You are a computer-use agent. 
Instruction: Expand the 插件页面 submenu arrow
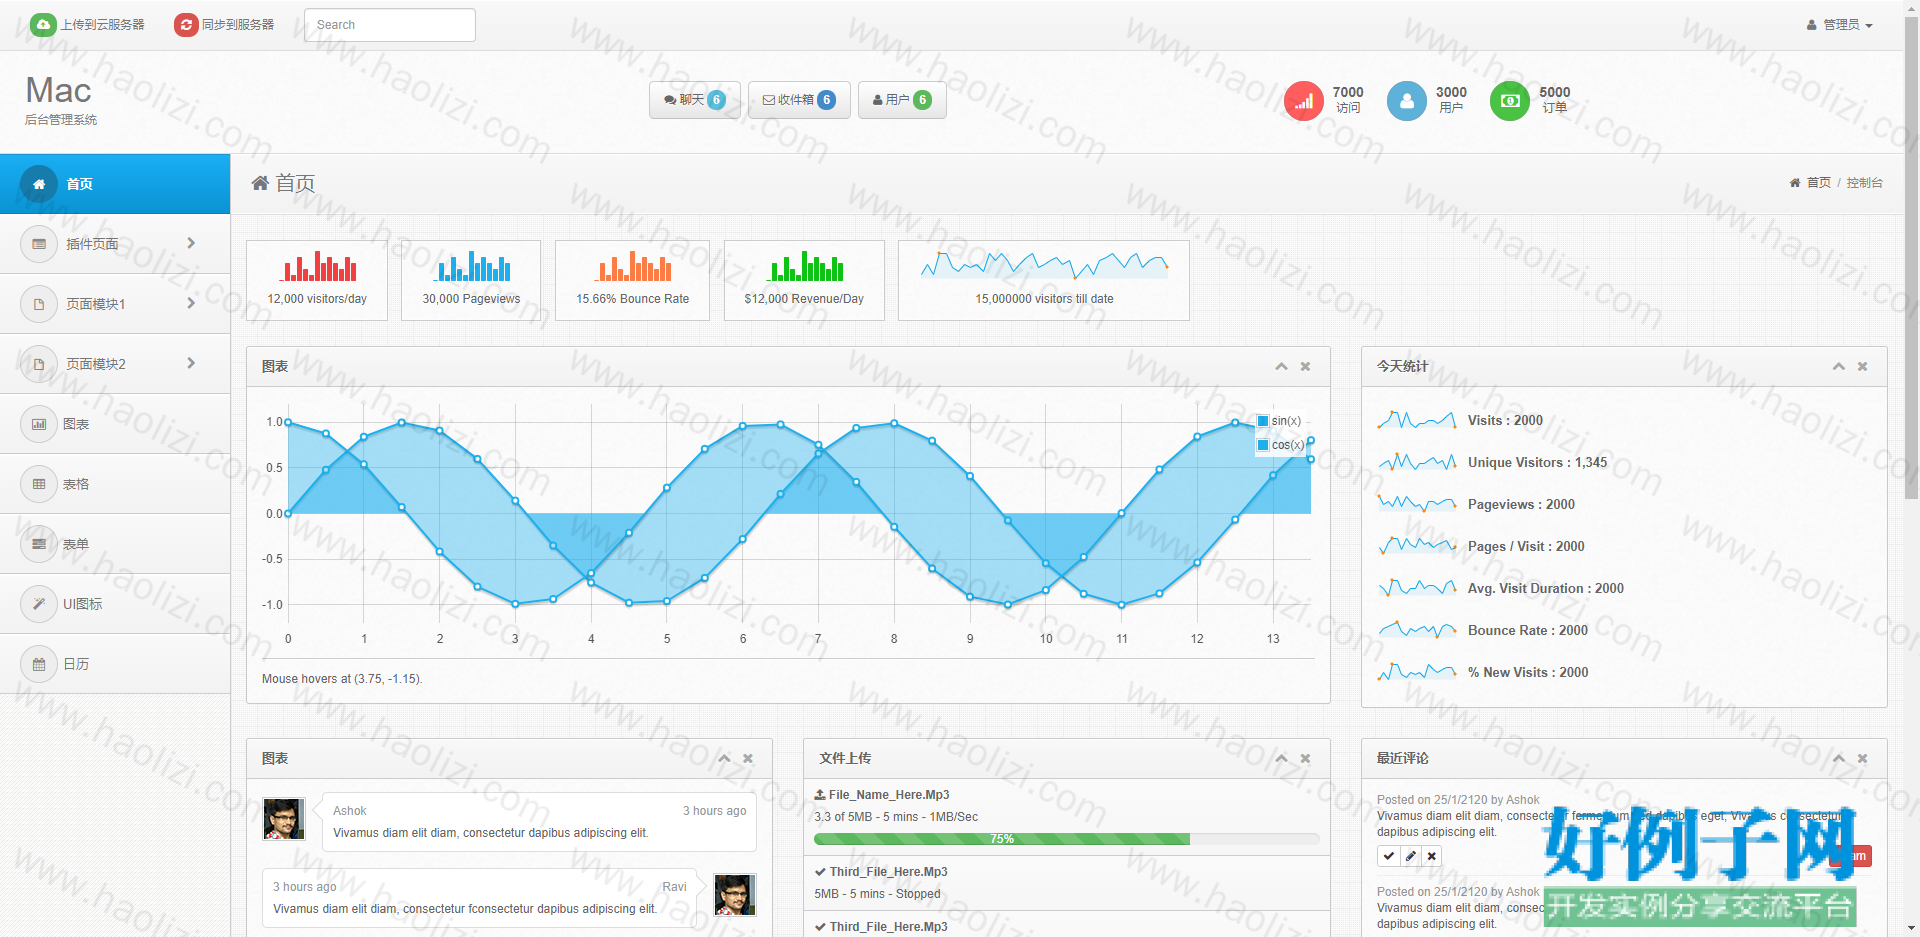pyautogui.click(x=191, y=243)
